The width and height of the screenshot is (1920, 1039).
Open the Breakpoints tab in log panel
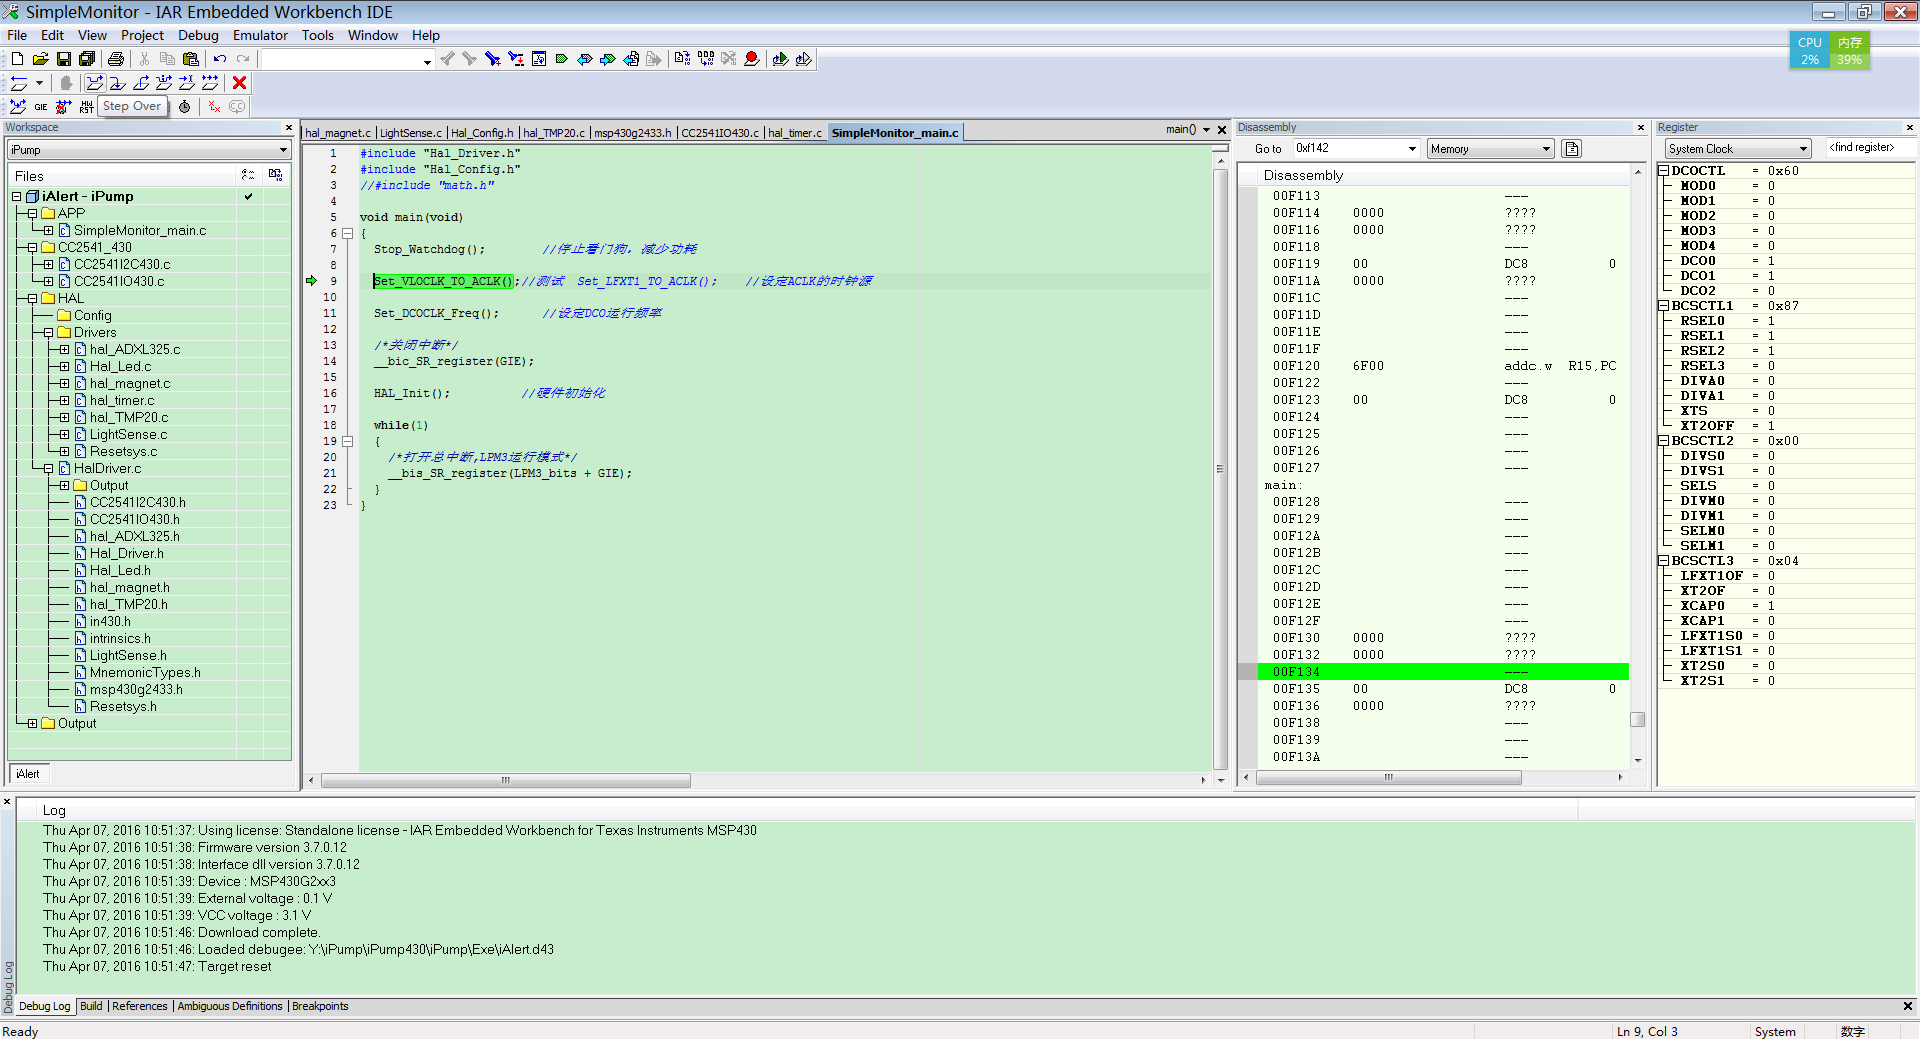pos(320,1006)
